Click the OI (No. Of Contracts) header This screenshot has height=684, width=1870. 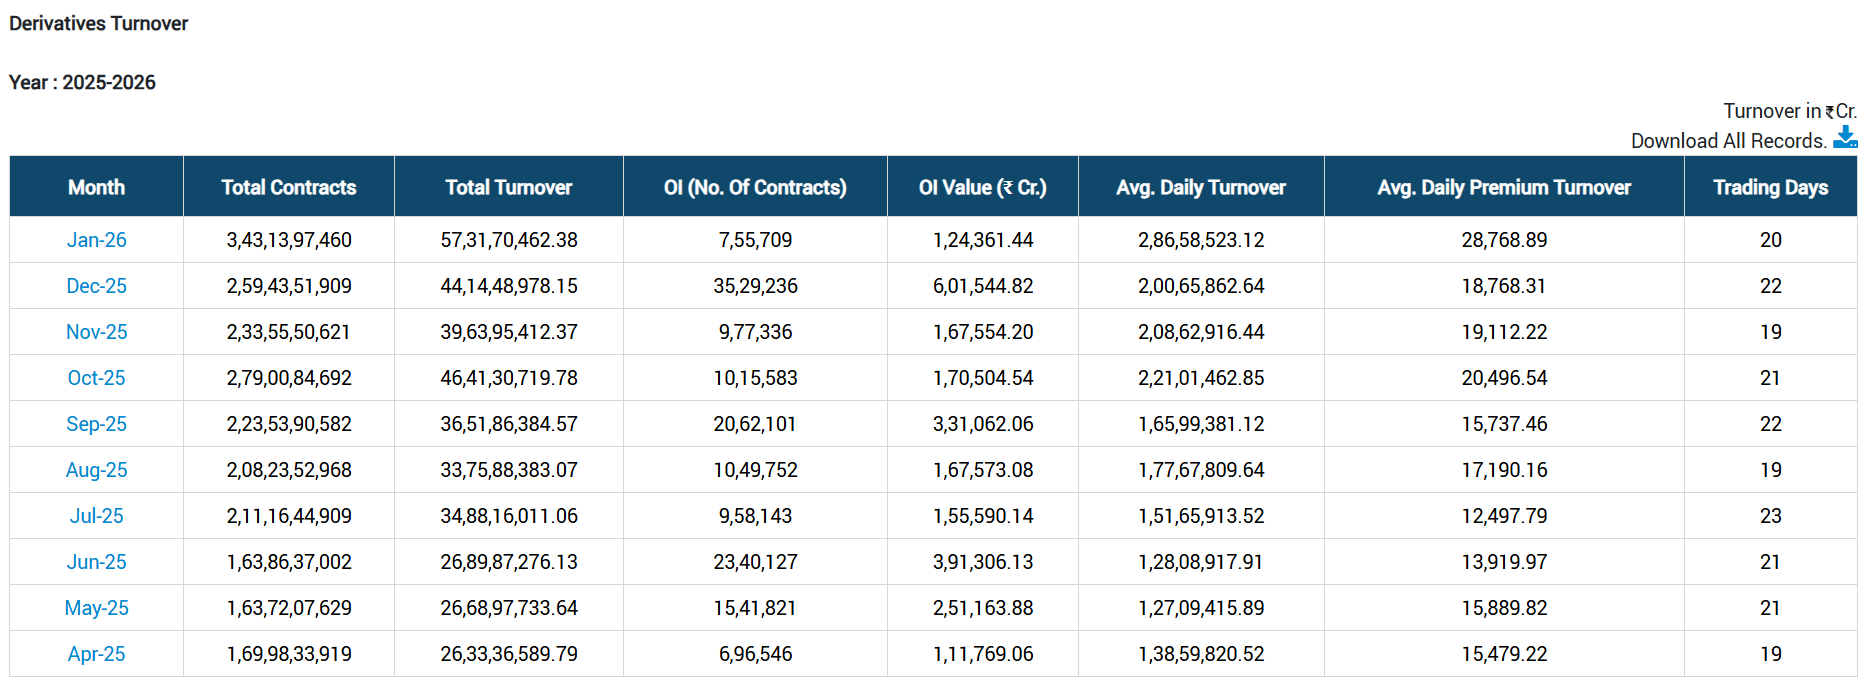pyautogui.click(x=755, y=187)
